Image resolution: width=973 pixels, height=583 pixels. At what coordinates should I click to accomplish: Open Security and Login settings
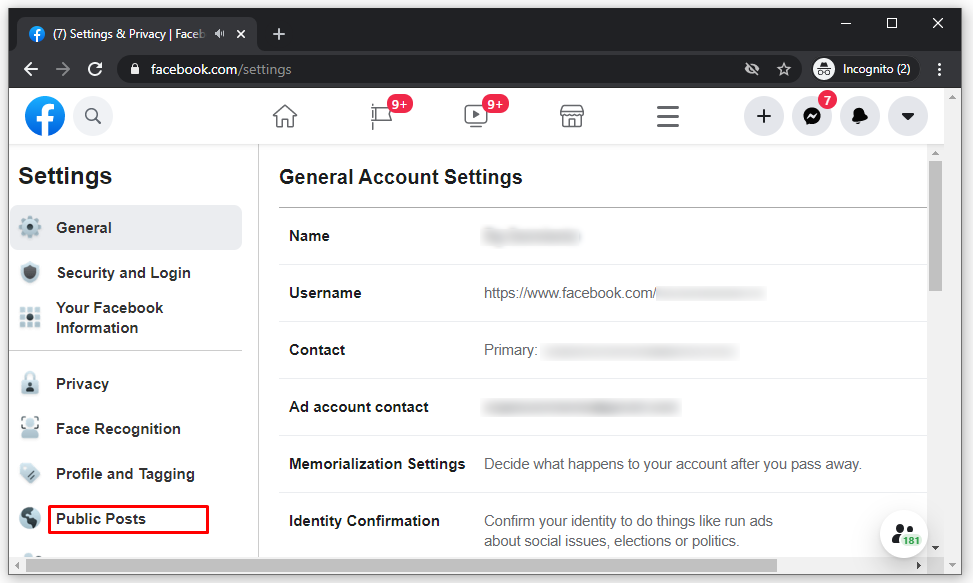tap(123, 273)
